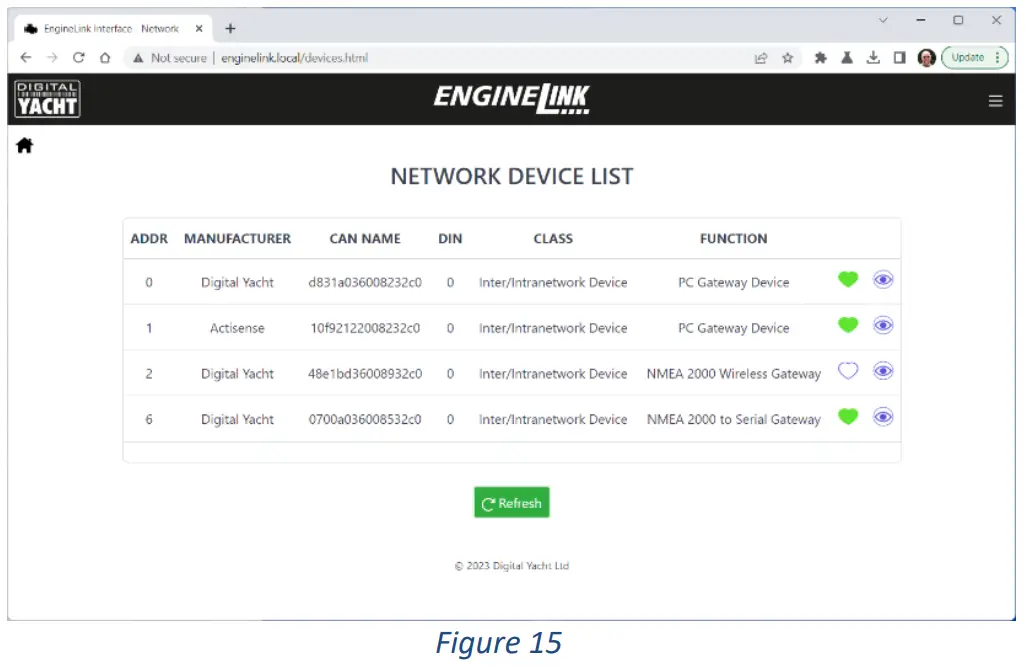
Task: View the Wireless Gateway with its eye icon
Action: [x=883, y=371]
